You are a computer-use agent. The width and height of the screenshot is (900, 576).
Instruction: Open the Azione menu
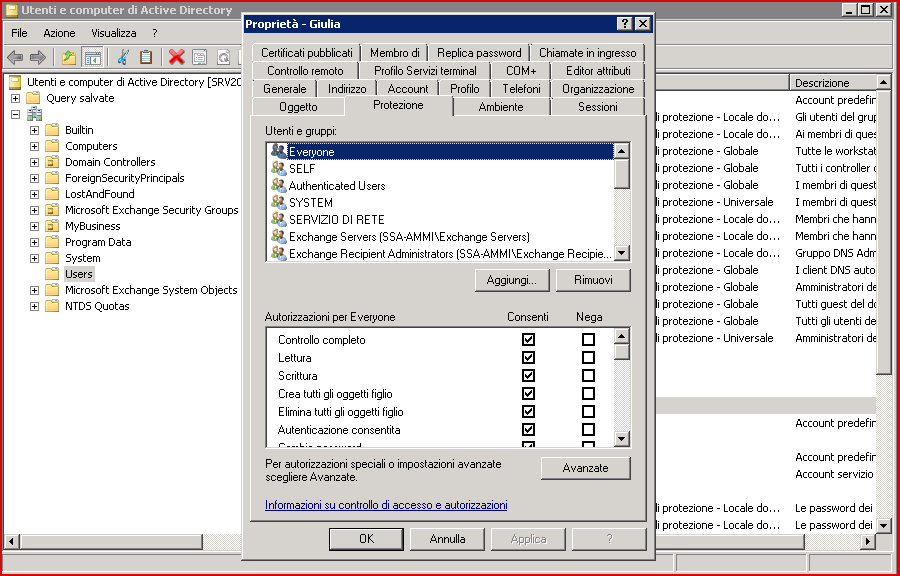click(59, 33)
